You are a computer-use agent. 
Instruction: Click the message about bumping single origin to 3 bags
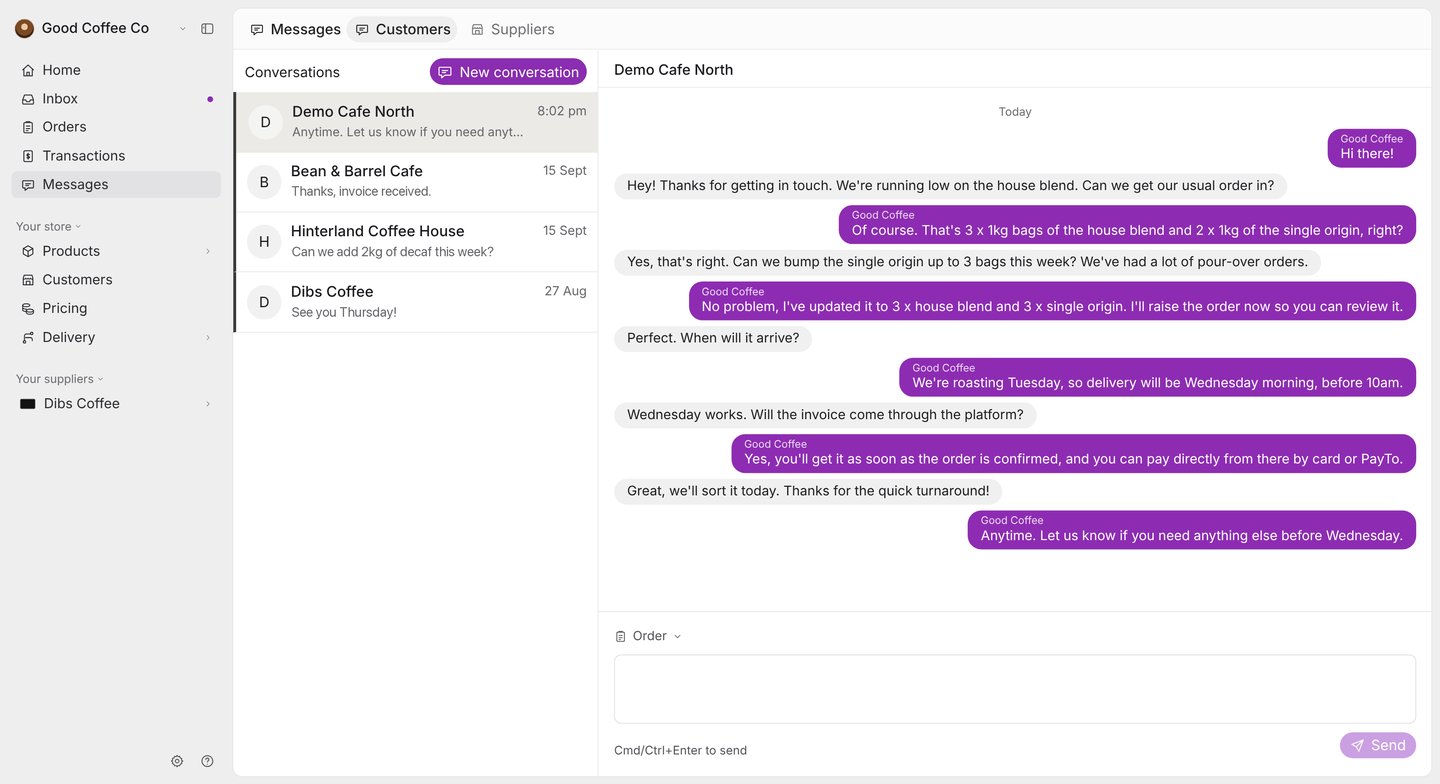pos(967,262)
